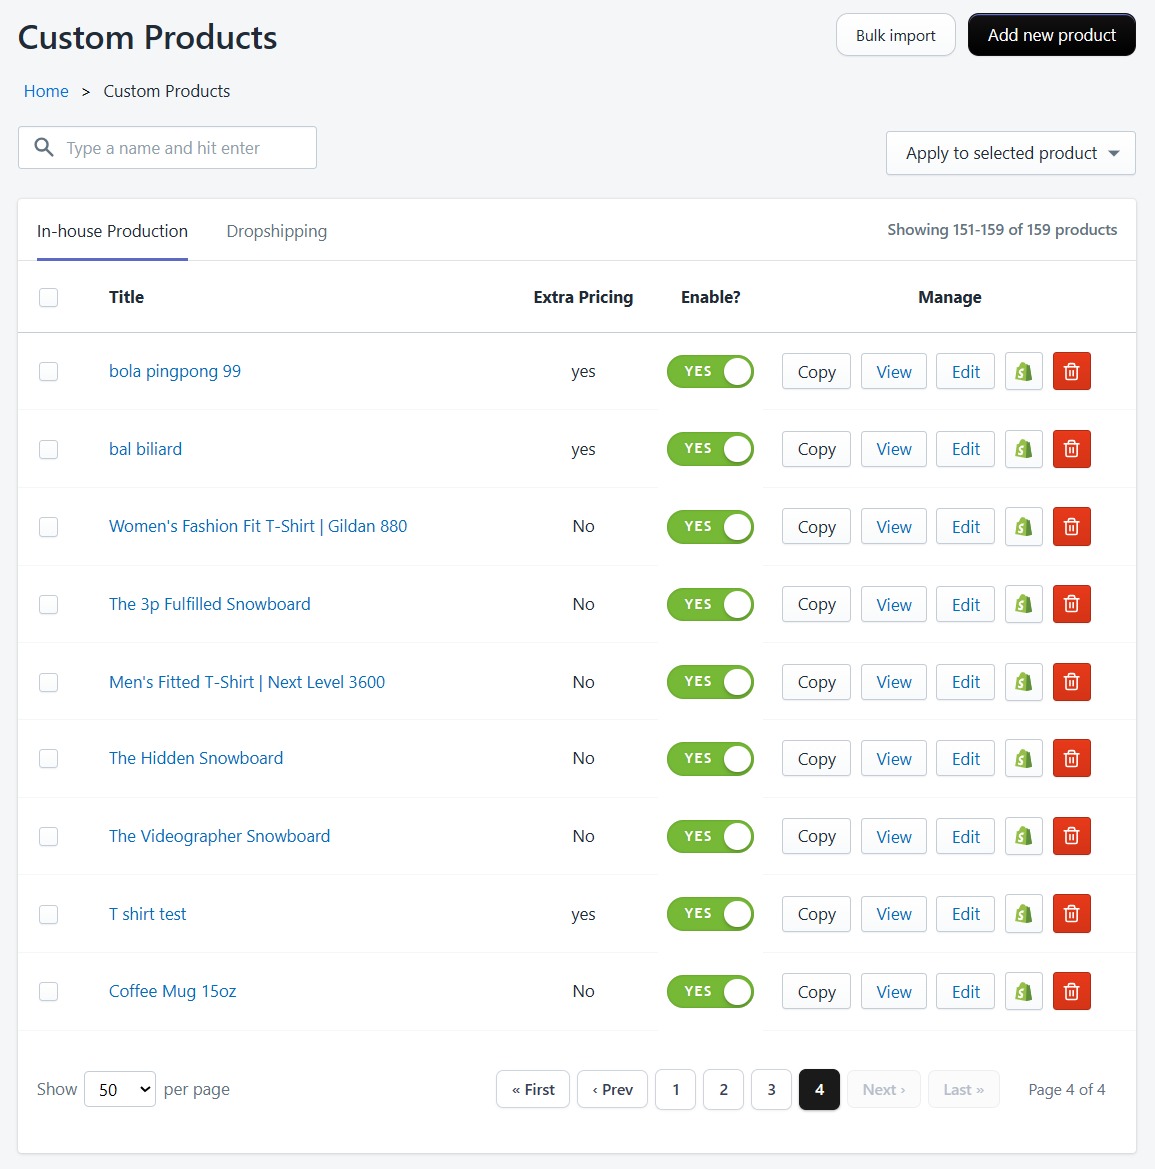Open the per-page count selector showing 50
This screenshot has width=1155, height=1169.
119,1089
